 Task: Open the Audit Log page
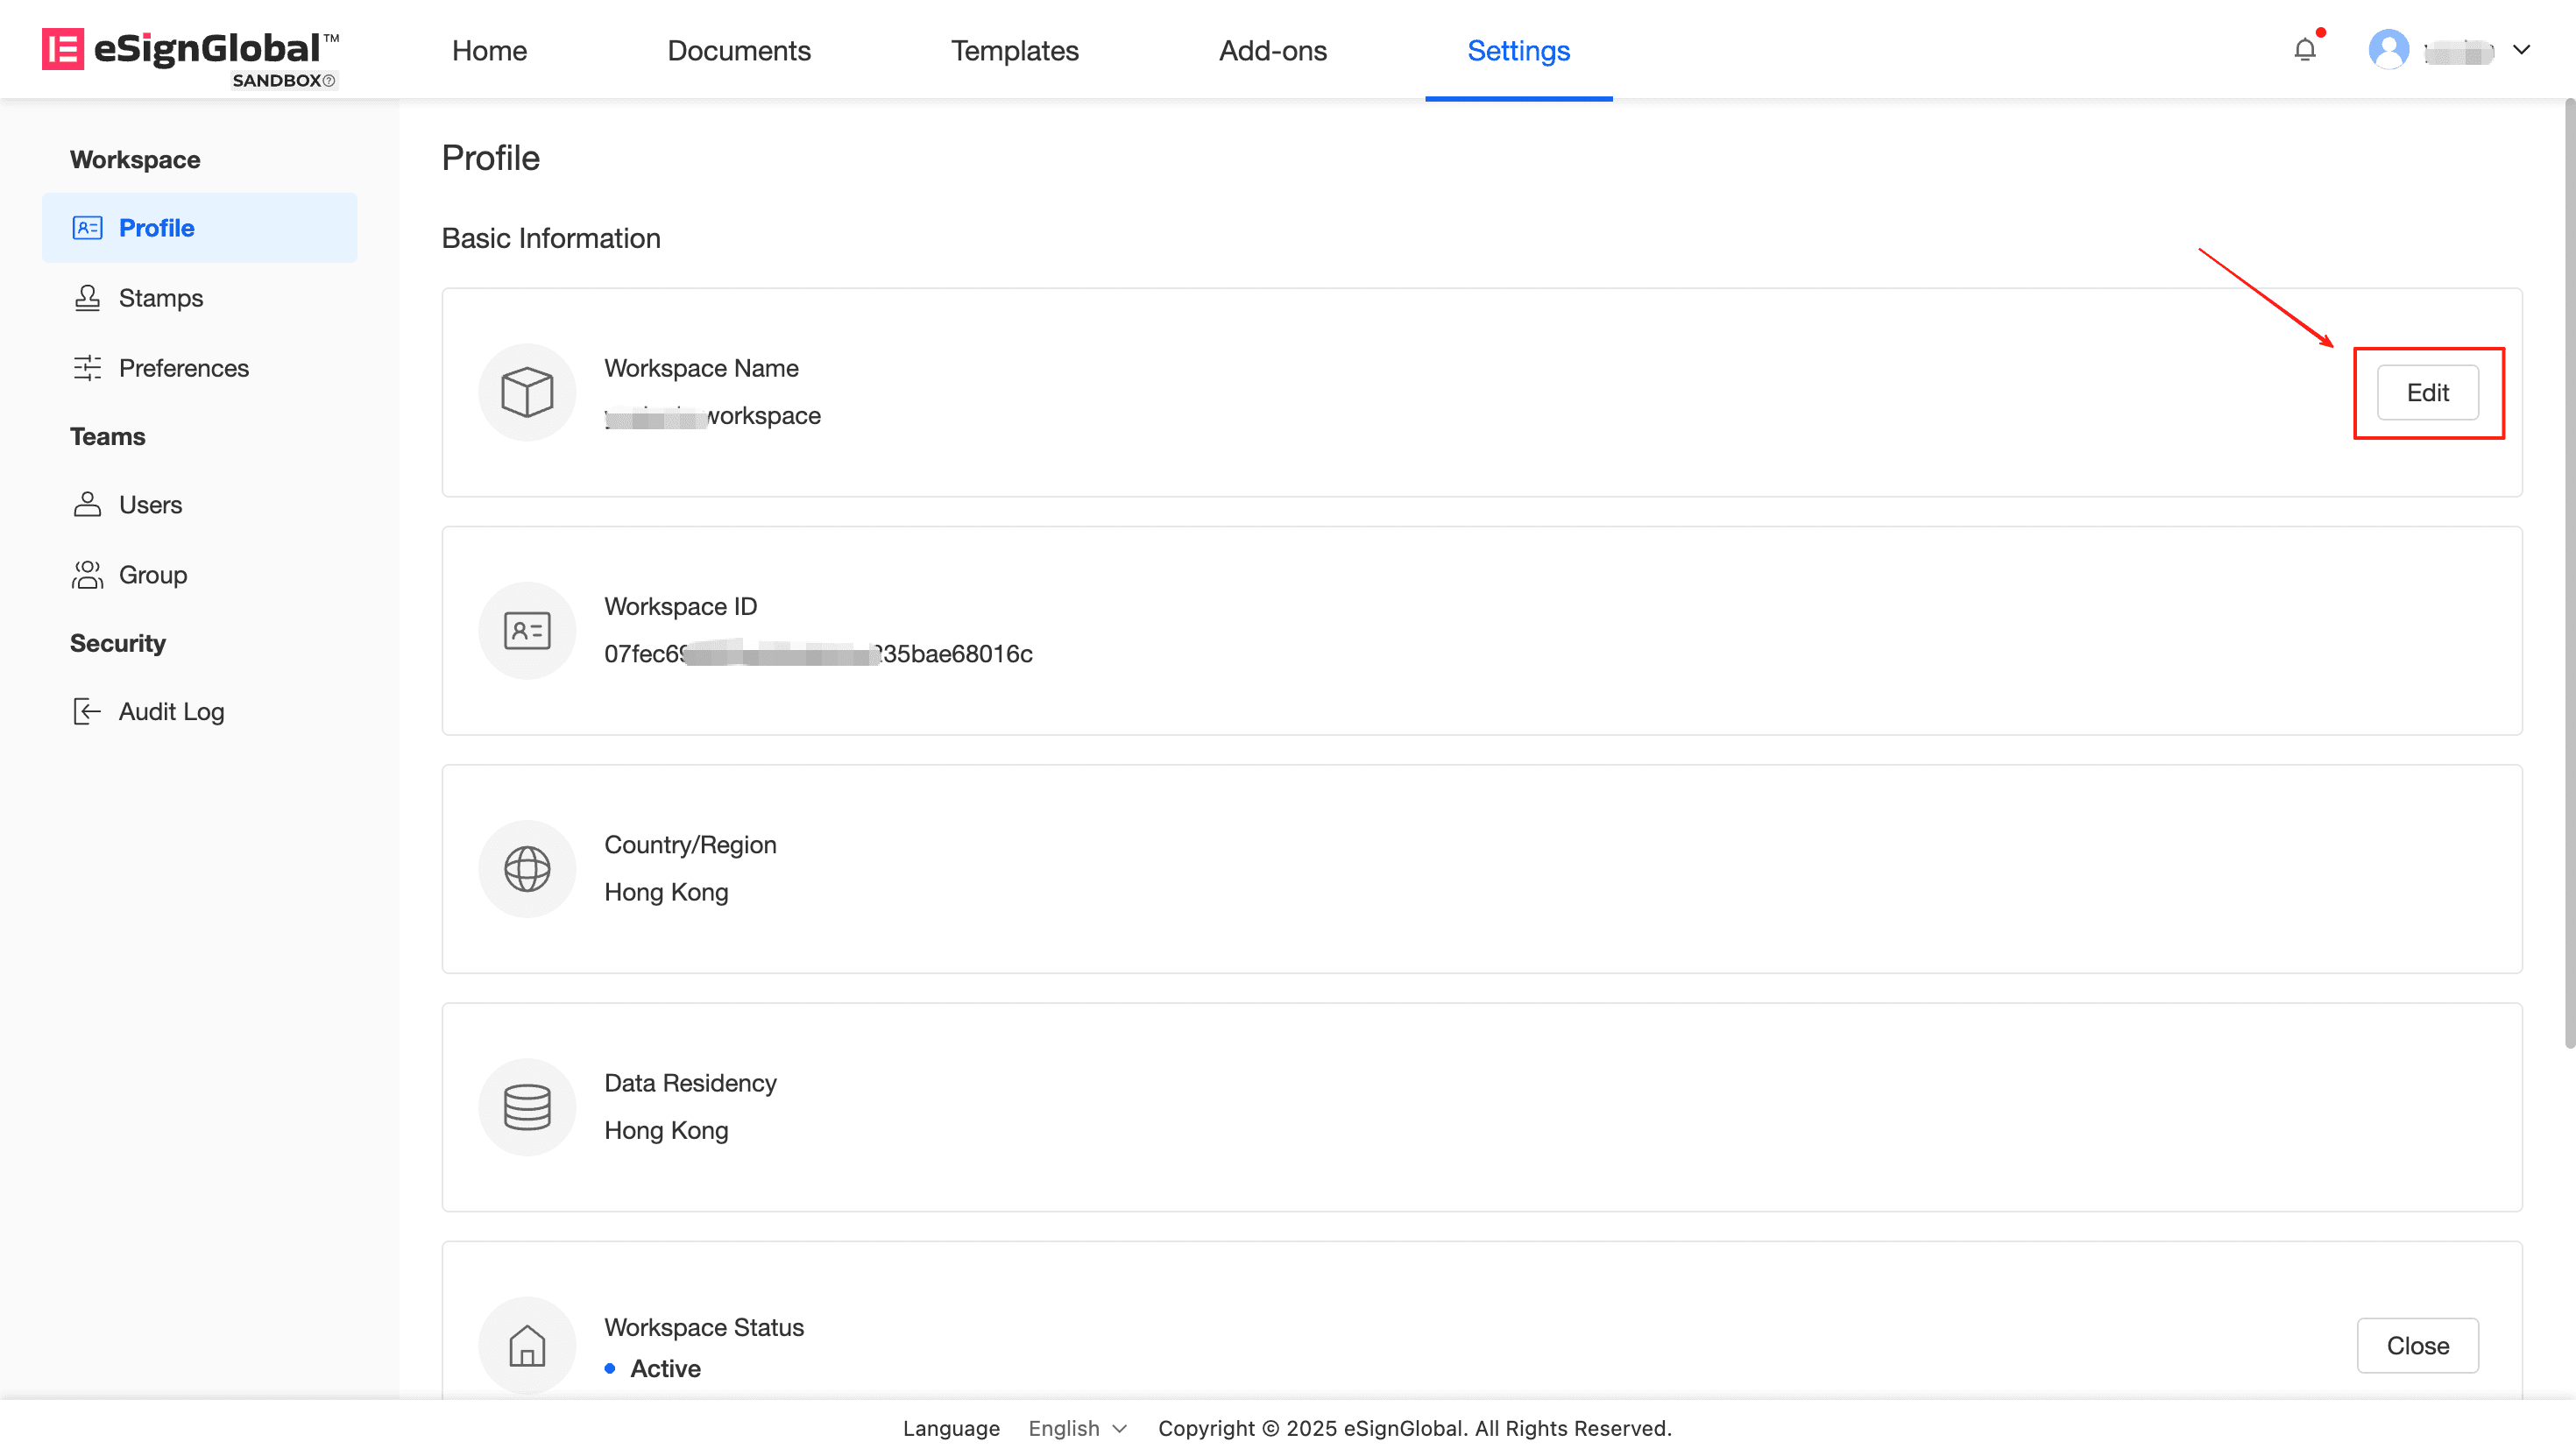click(171, 711)
